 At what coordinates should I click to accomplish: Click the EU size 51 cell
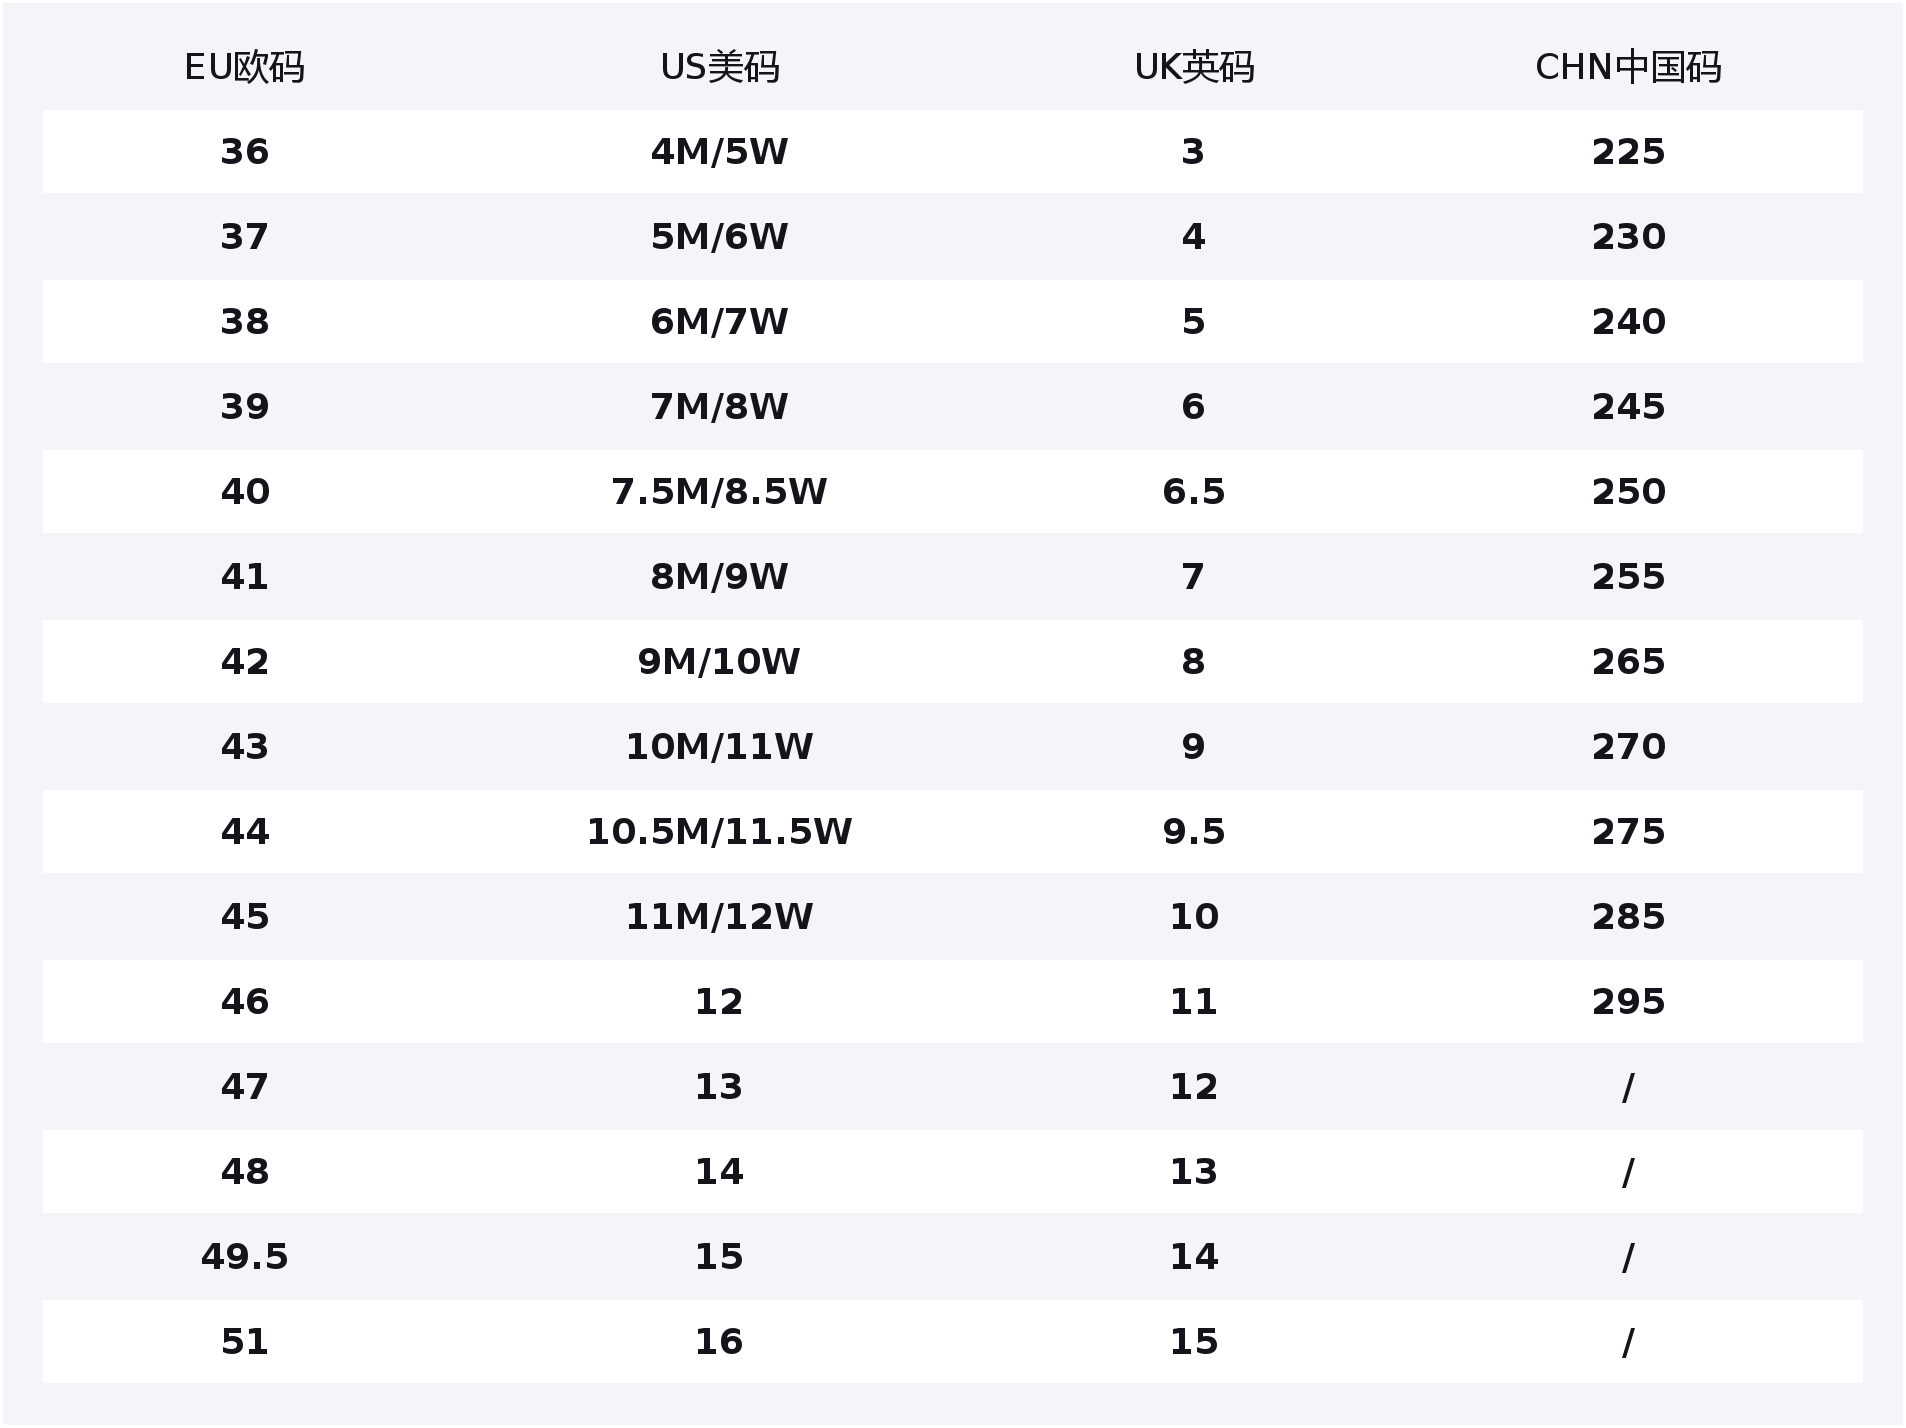coord(244,1342)
